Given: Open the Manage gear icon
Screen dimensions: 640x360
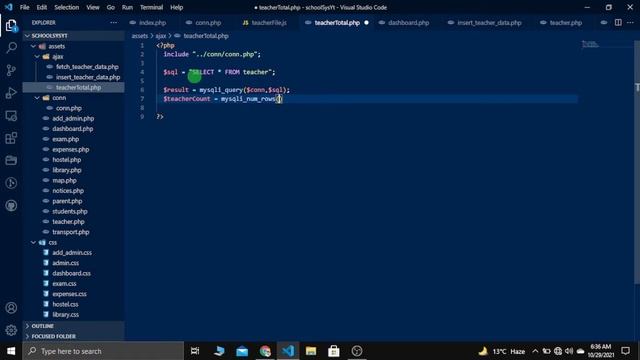Looking at the screenshot, I should [x=11, y=330].
